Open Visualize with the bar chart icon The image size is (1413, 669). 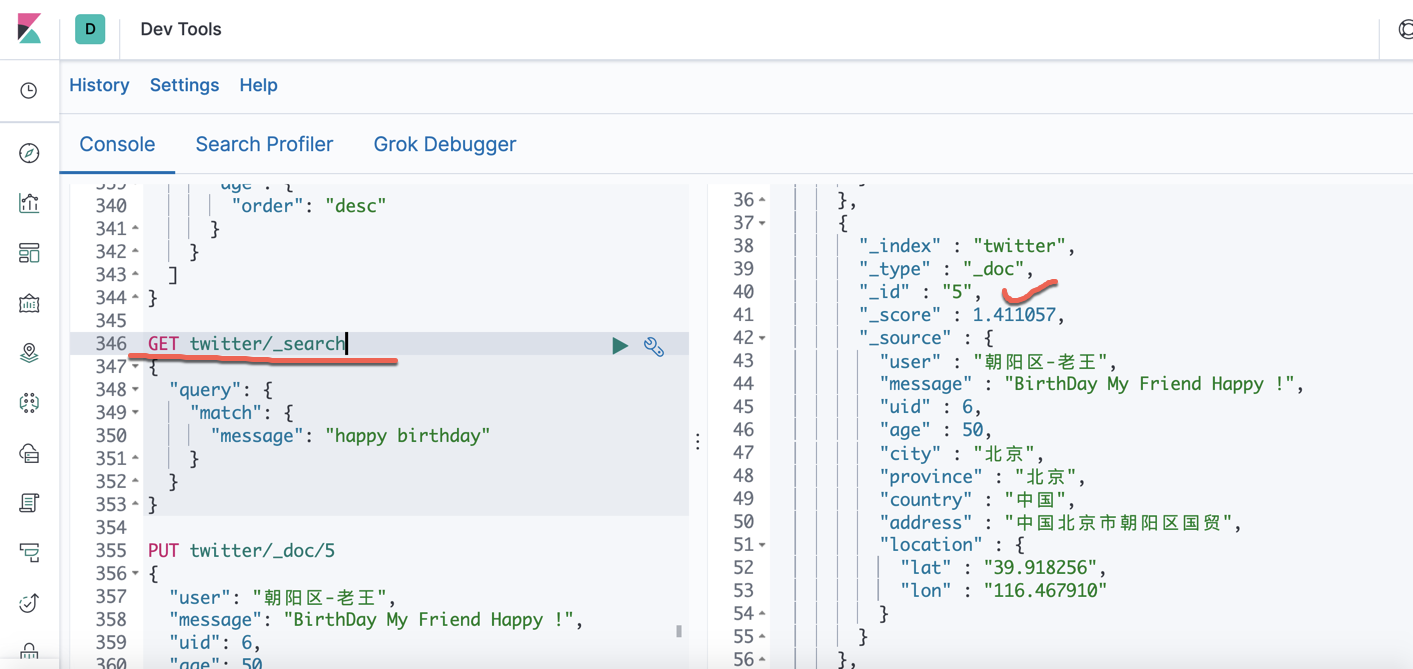click(28, 202)
